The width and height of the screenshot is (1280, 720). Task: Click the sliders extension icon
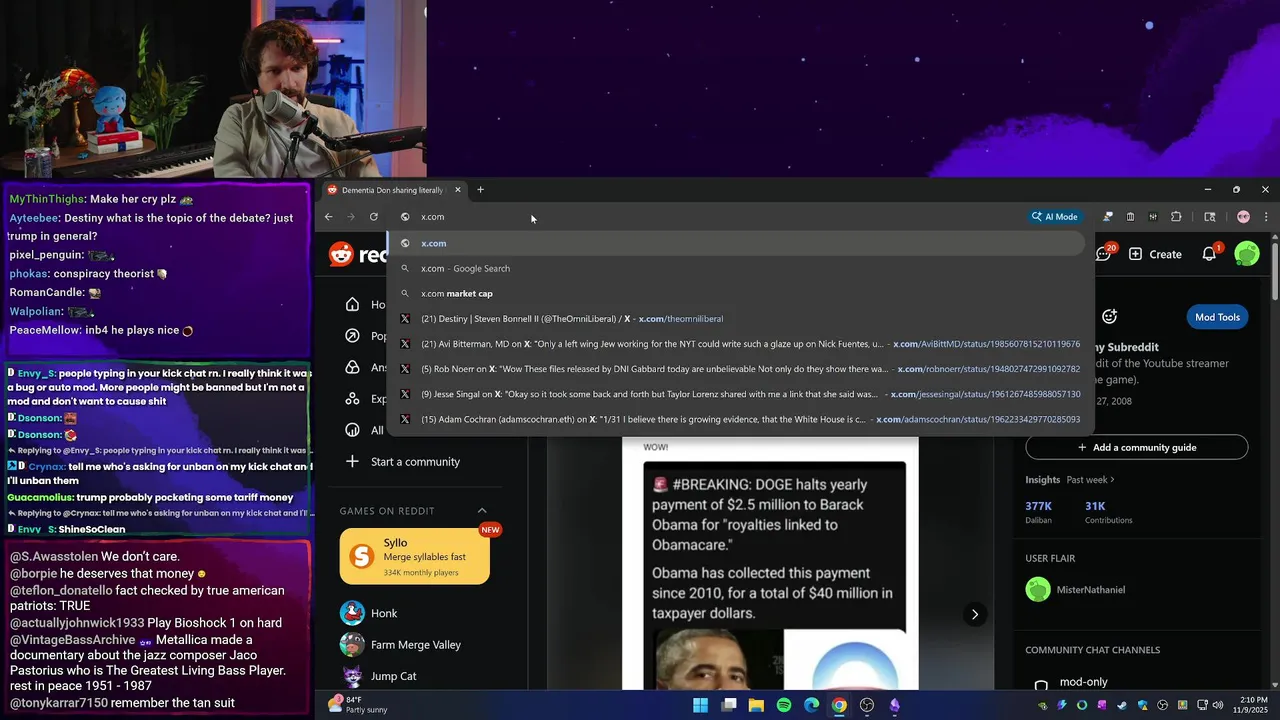(1153, 217)
